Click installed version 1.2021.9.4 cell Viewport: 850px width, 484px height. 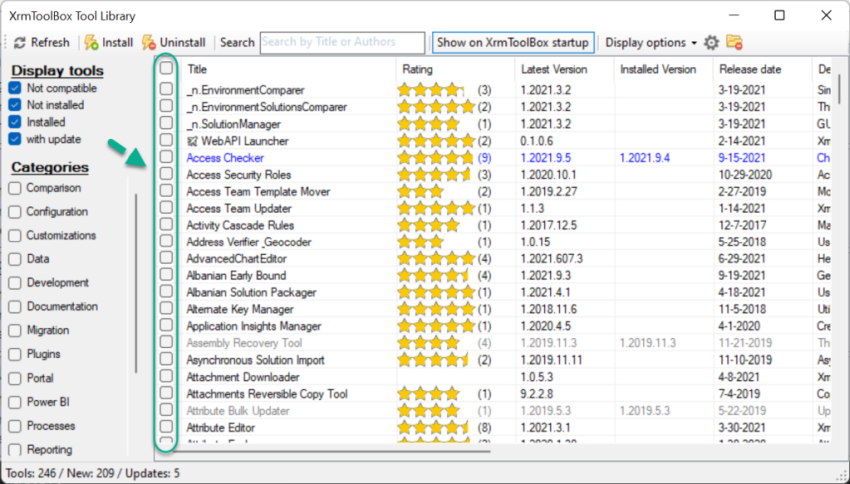point(645,158)
